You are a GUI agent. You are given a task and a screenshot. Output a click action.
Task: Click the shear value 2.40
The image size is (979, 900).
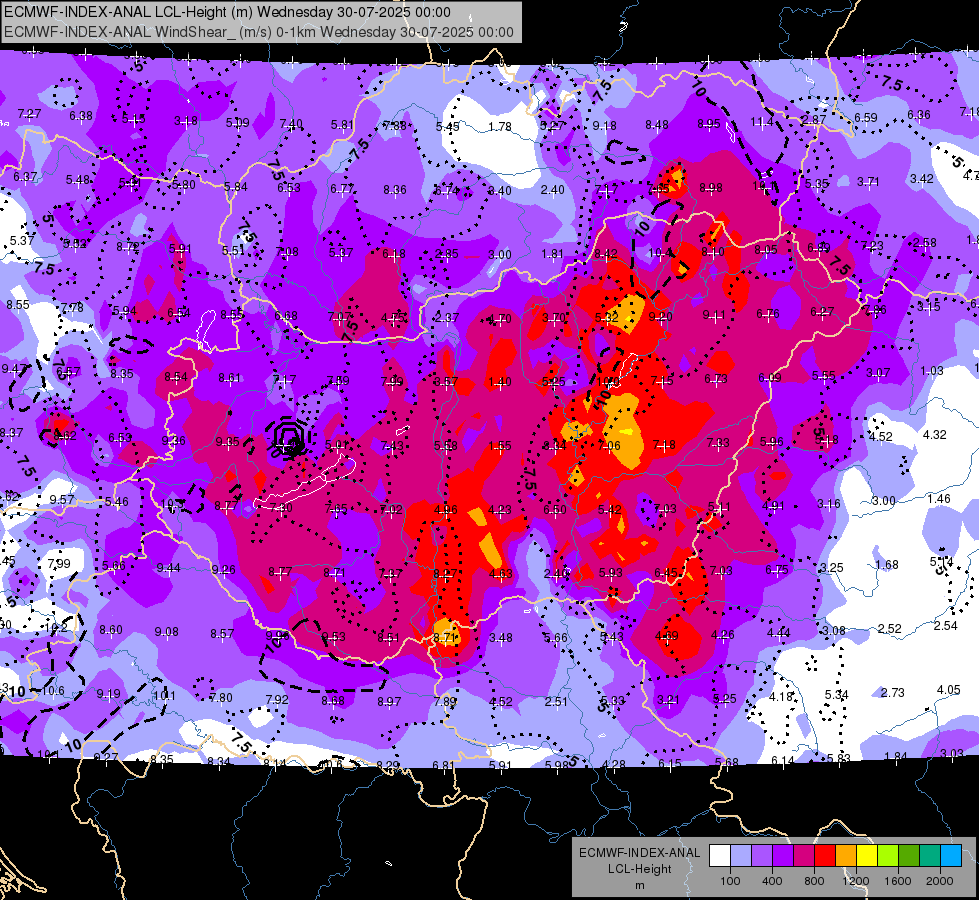[x=553, y=189]
